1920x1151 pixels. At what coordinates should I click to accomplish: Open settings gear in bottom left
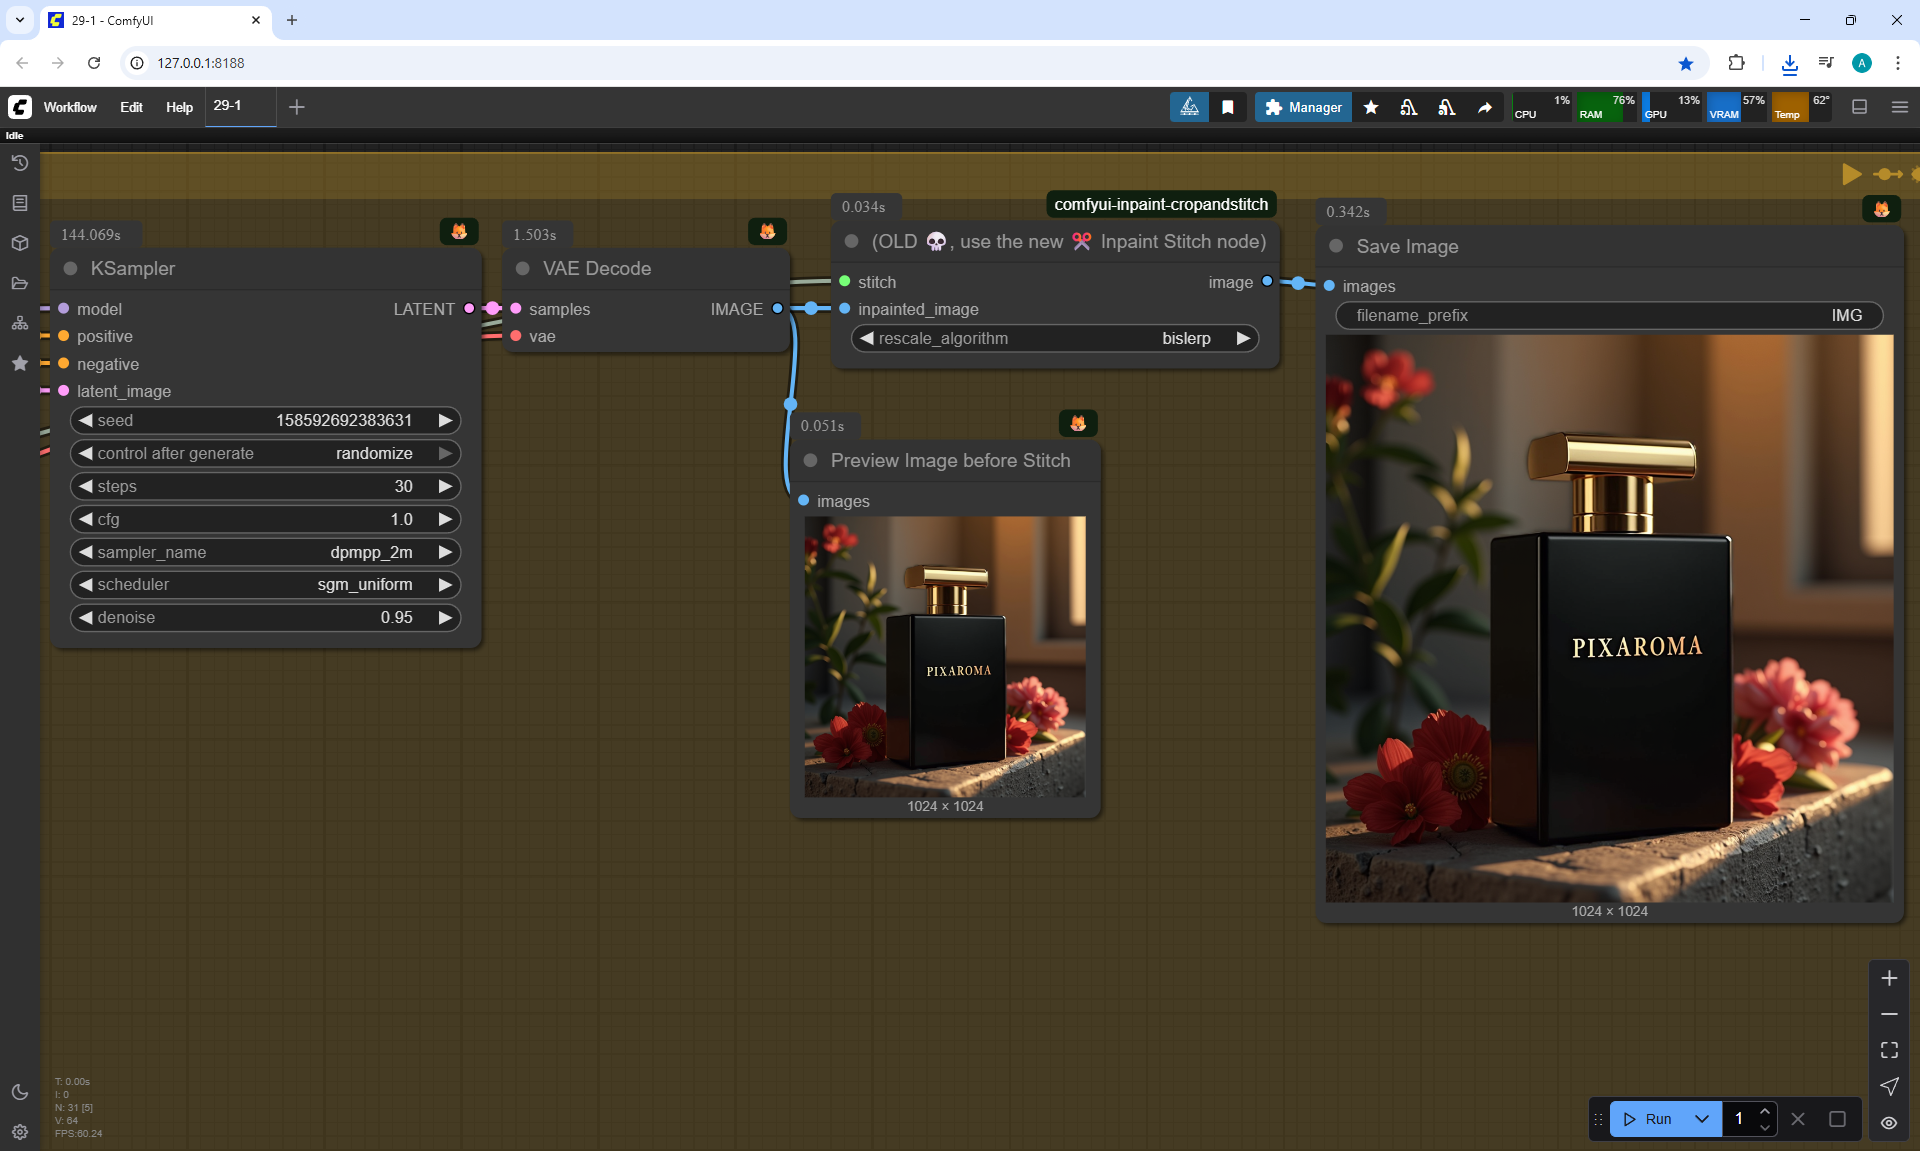tap(19, 1132)
